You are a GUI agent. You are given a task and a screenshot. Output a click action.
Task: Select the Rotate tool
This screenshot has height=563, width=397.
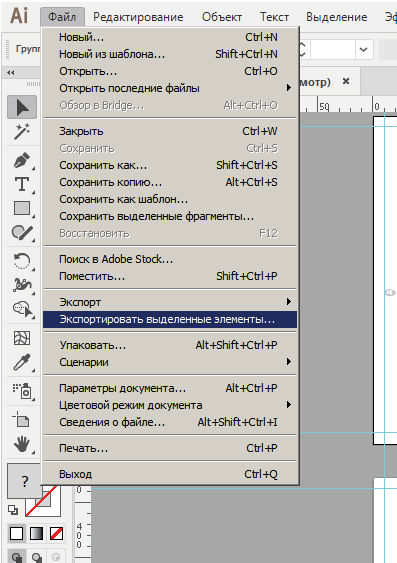(22, 261)
